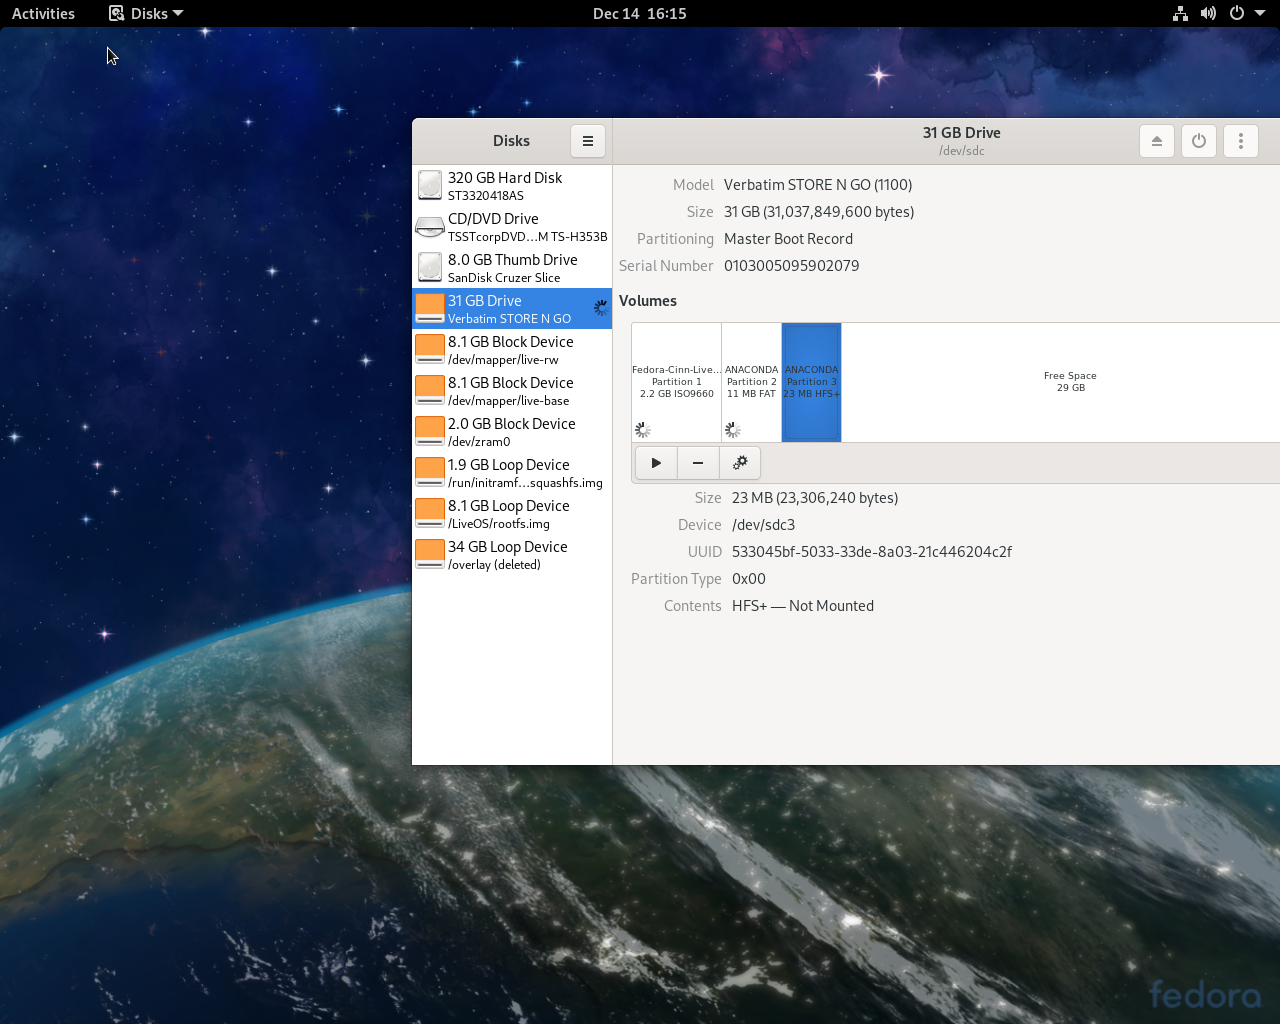Open the system power menu in top bar
This screenshot has height=1024, width=1280.
tap(1246, 13)
